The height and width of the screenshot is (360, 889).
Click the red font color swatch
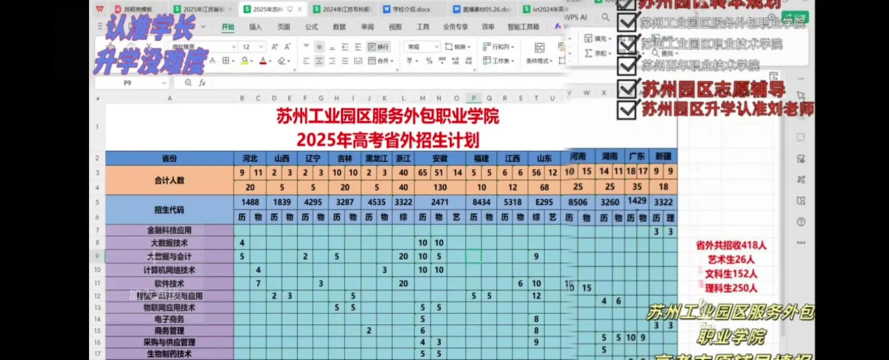pos(263,61)
